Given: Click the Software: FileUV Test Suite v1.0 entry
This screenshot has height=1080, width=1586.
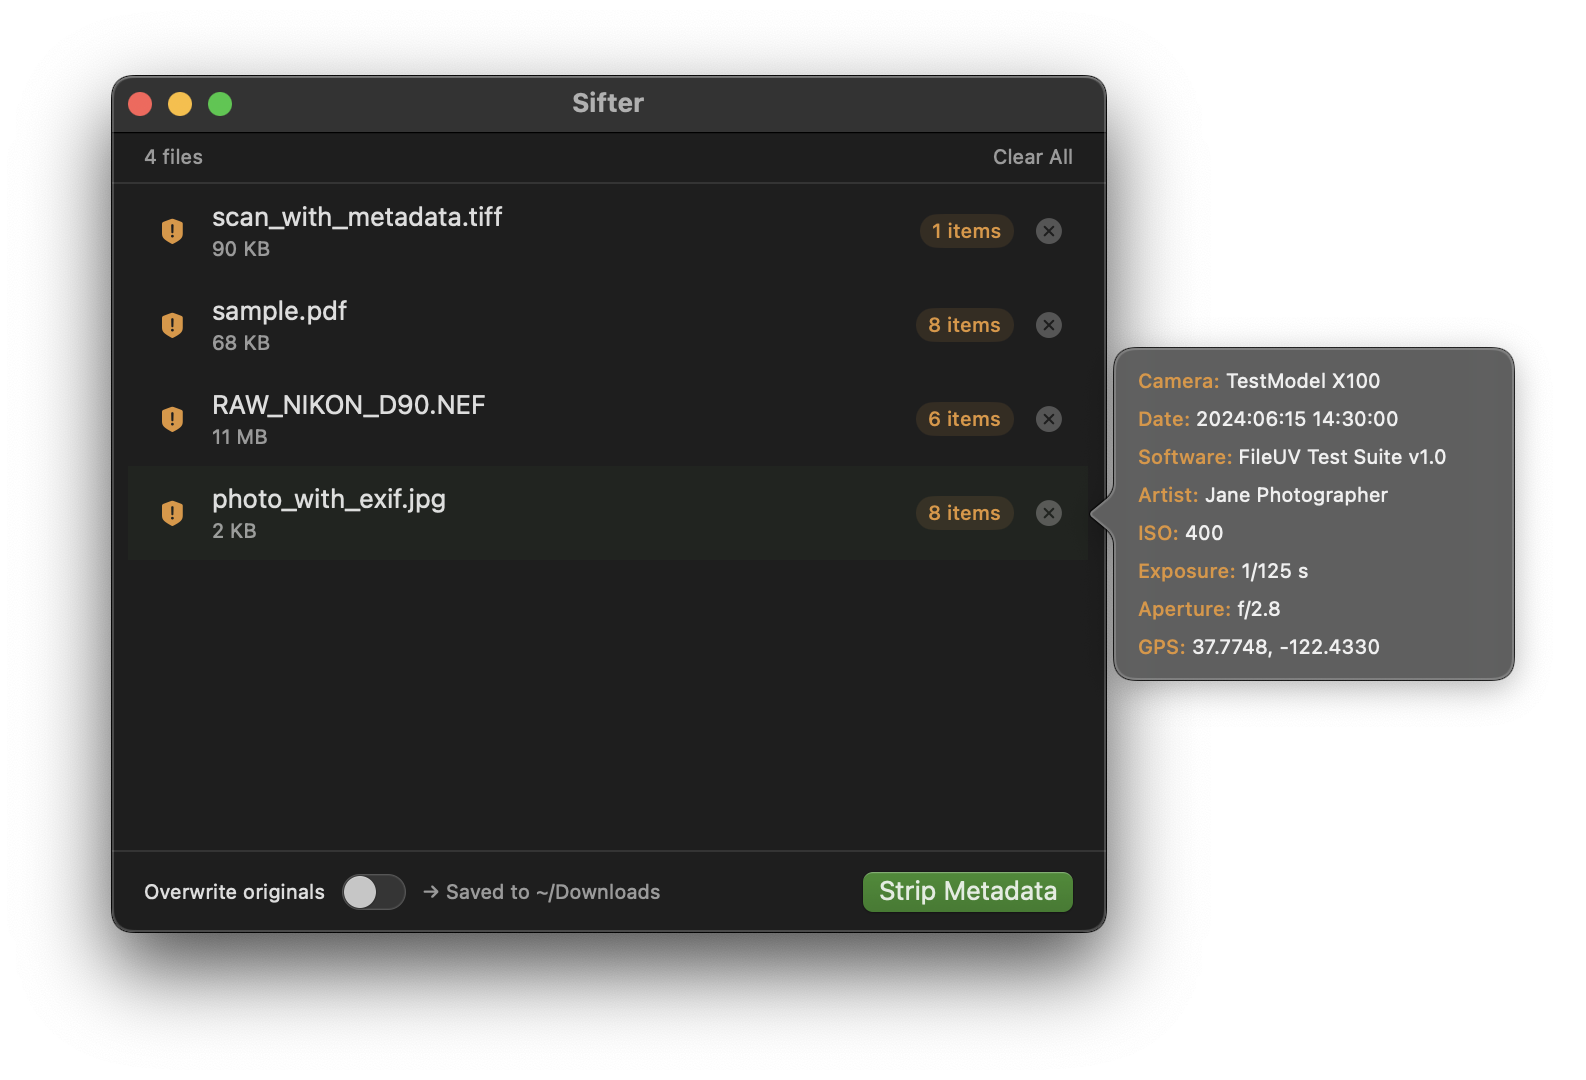Looking at the screenshot, I should [1292, 457].
